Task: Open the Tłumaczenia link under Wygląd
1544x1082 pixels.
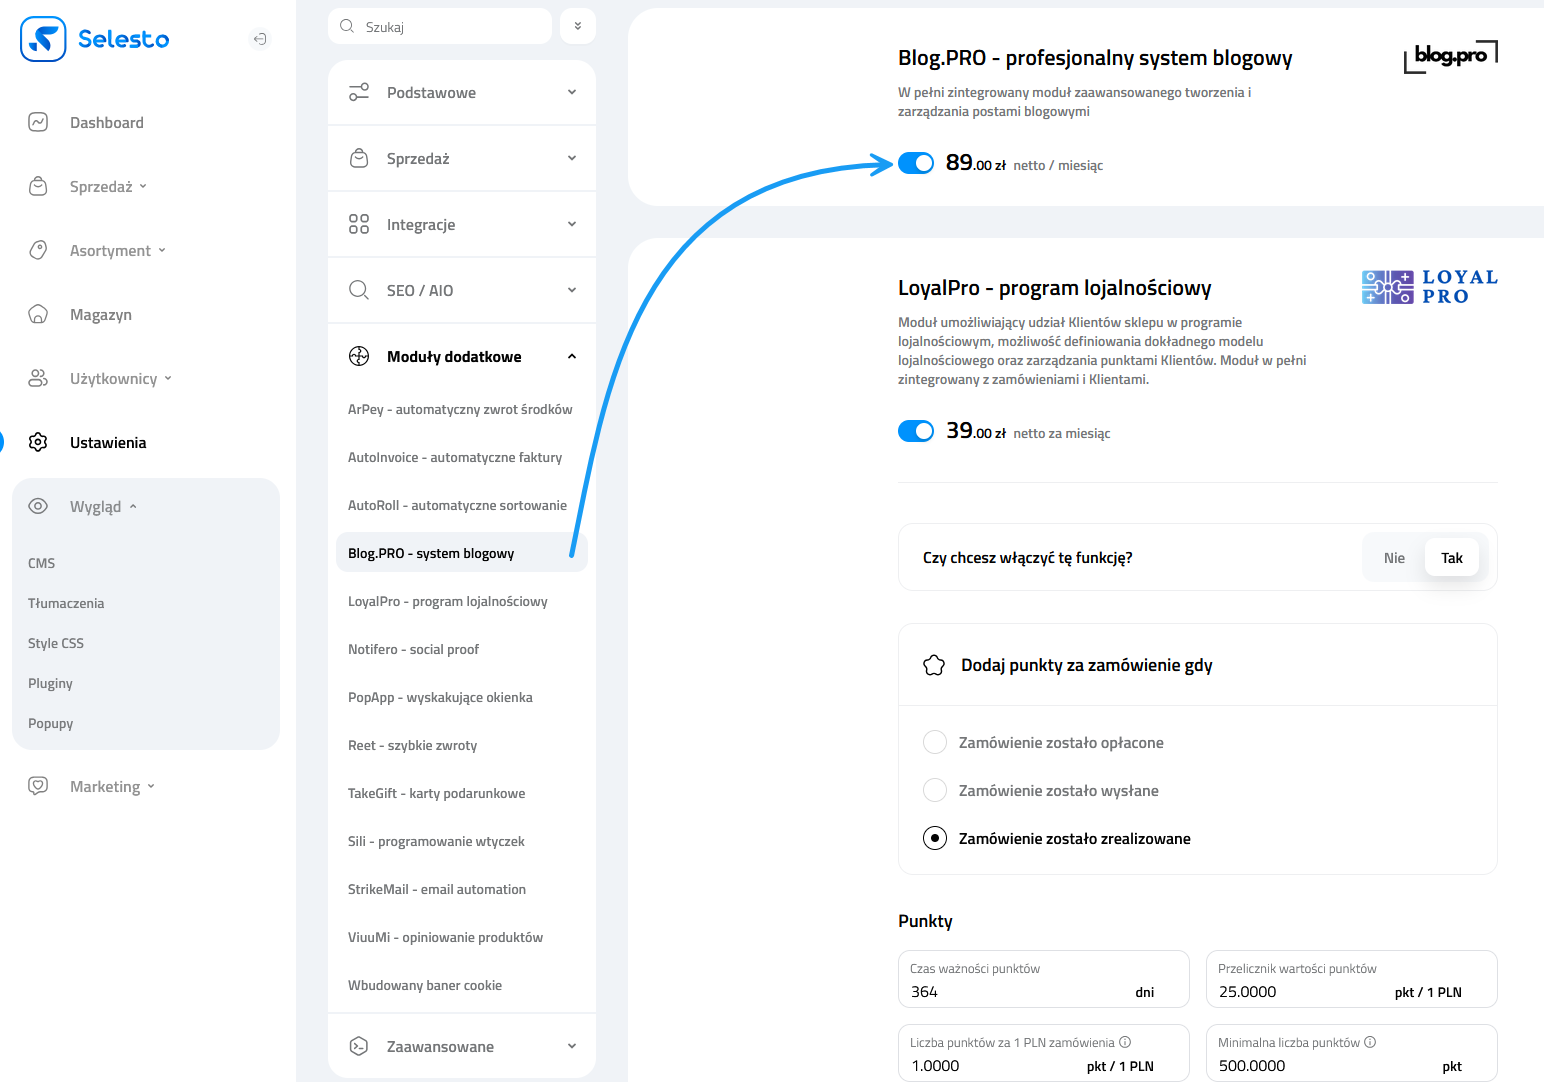Action: click(x=66, y=603)
